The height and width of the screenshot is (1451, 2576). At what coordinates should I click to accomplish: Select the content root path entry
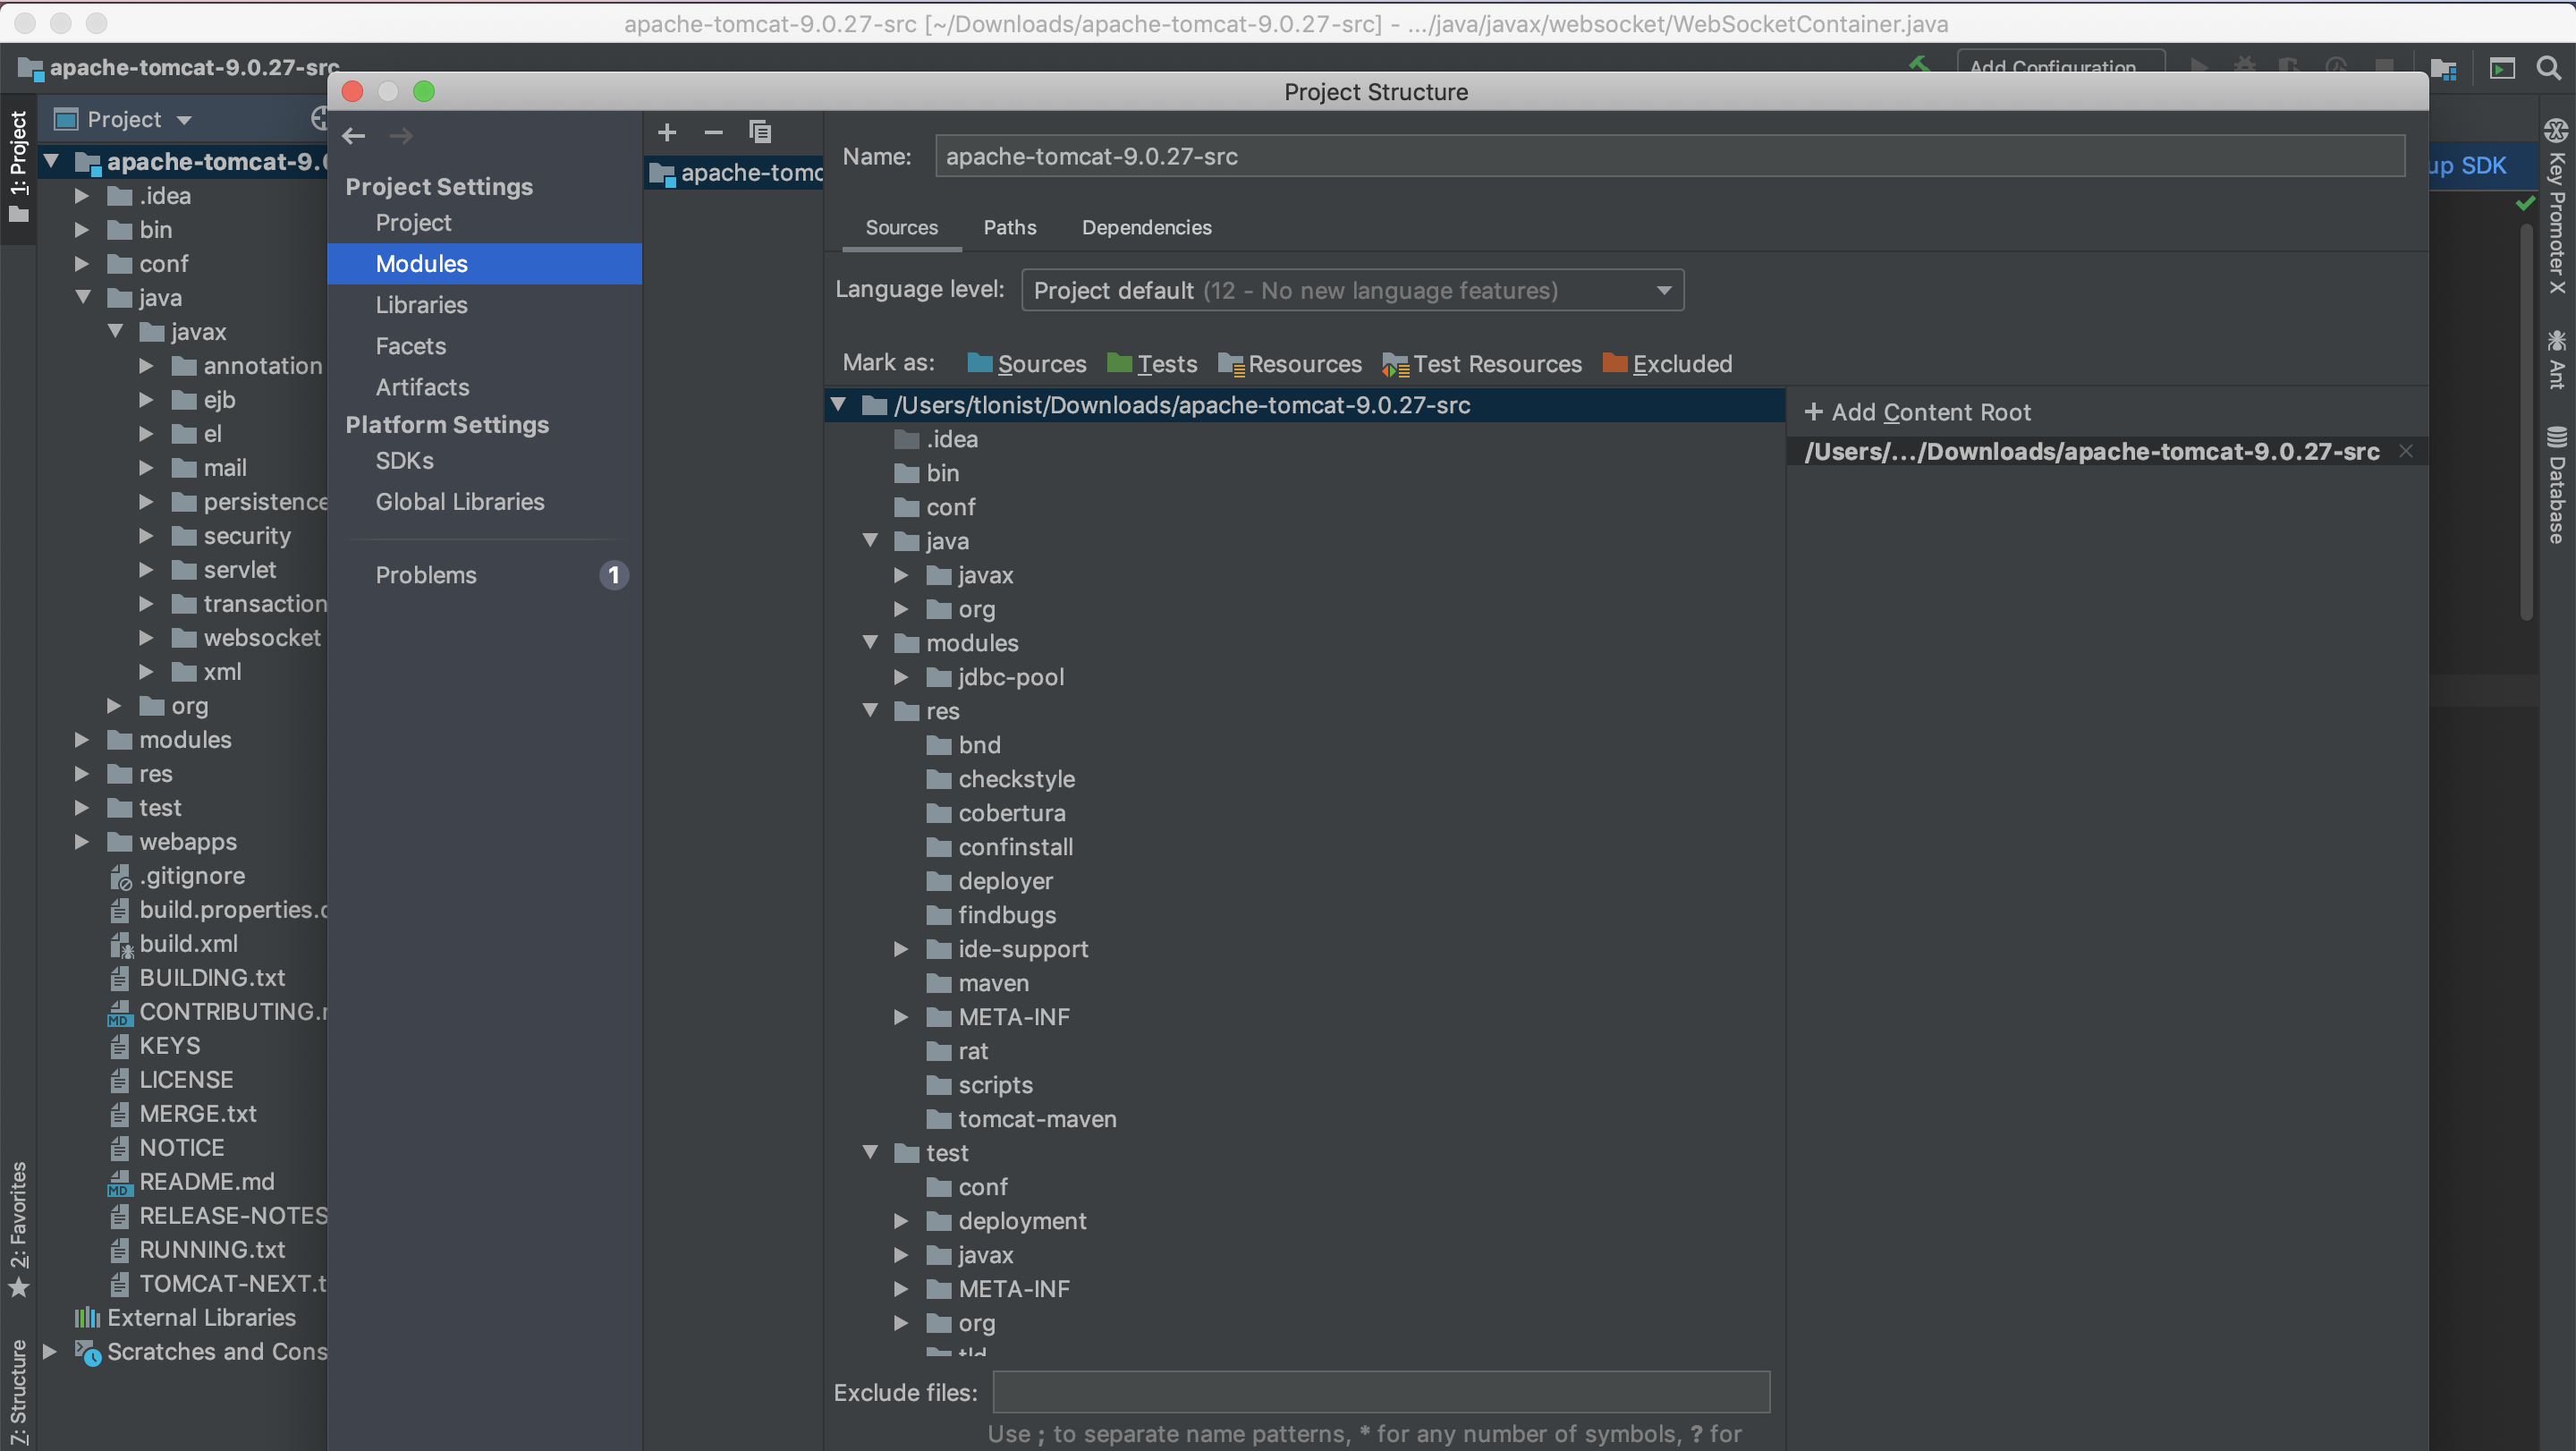point(2091,452)
